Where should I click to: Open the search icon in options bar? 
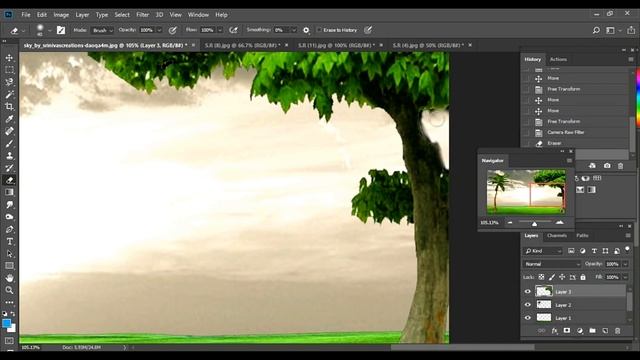tap(596, 30)
